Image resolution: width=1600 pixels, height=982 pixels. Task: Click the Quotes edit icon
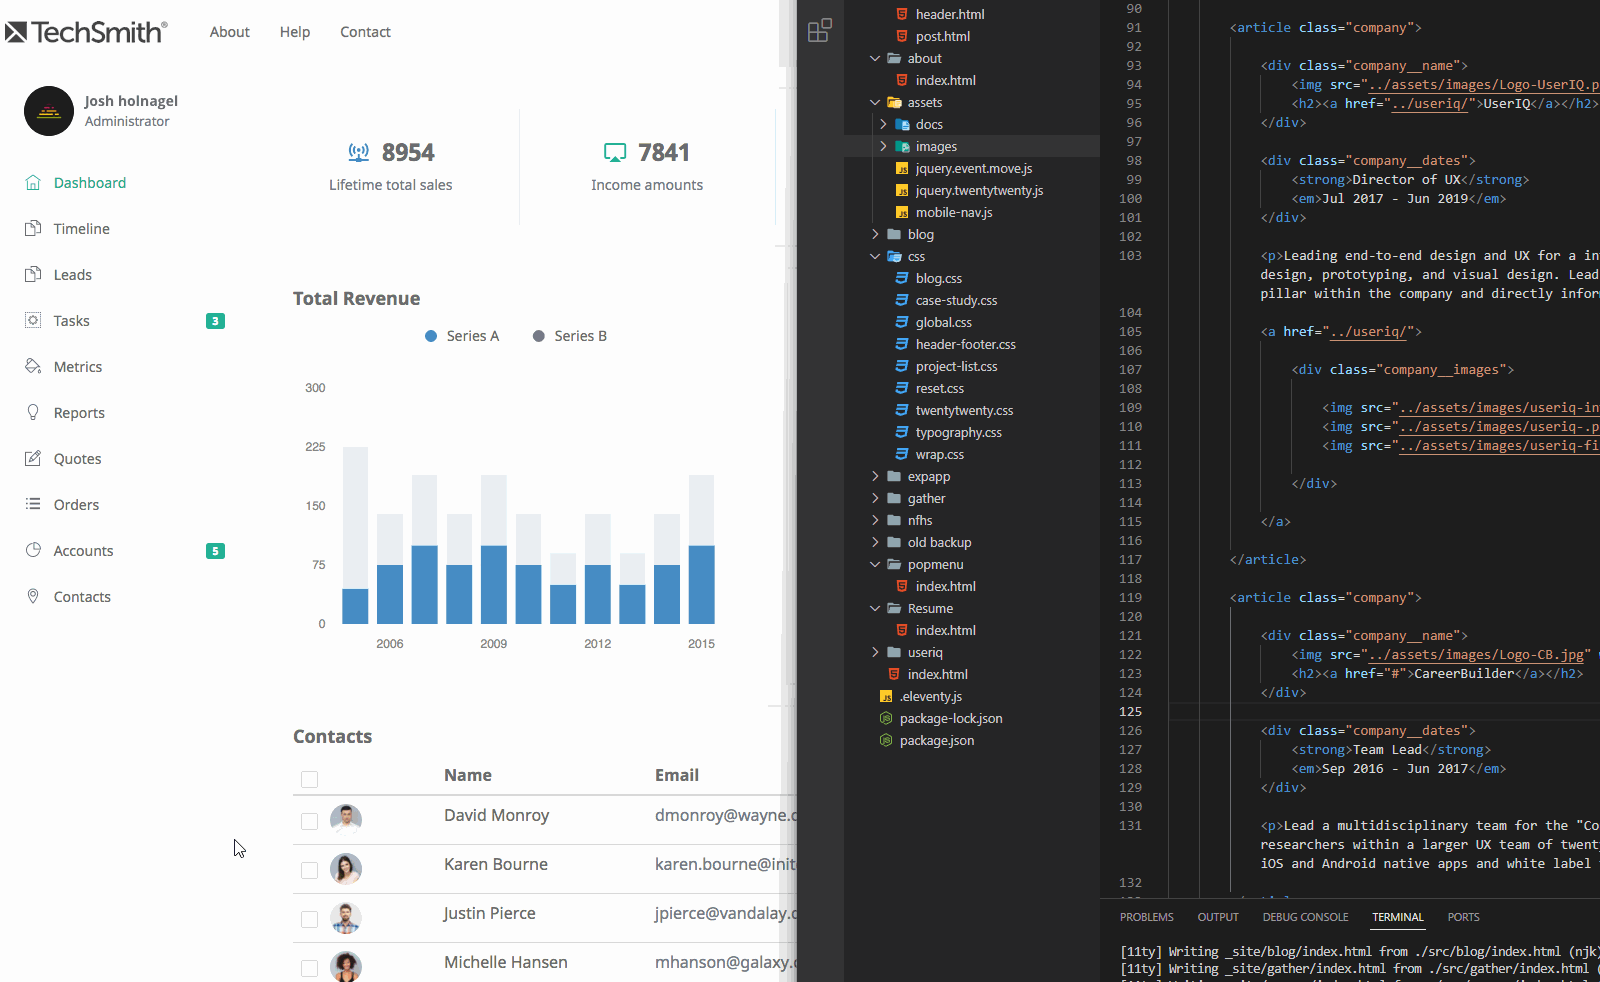pos(33,459)
